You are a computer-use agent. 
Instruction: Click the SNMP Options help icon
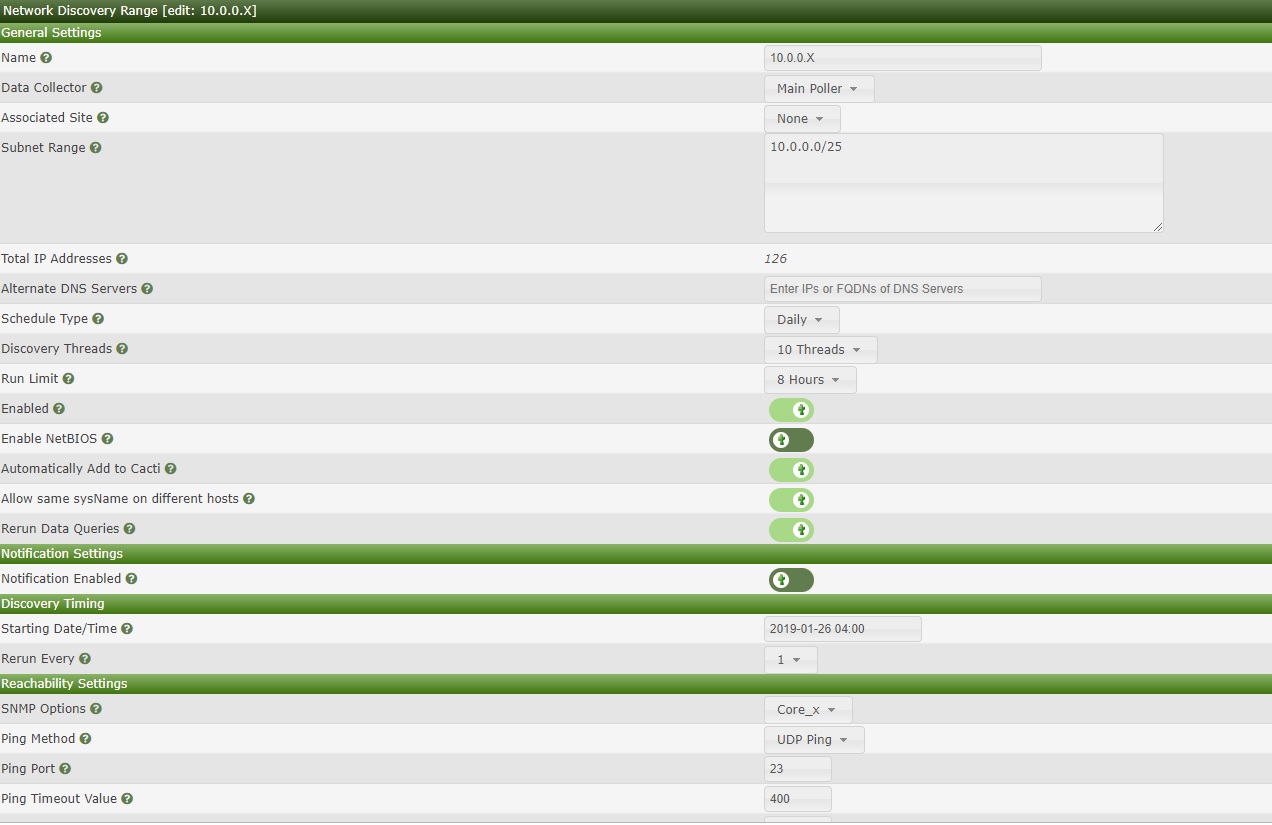(x=95, y=708)
